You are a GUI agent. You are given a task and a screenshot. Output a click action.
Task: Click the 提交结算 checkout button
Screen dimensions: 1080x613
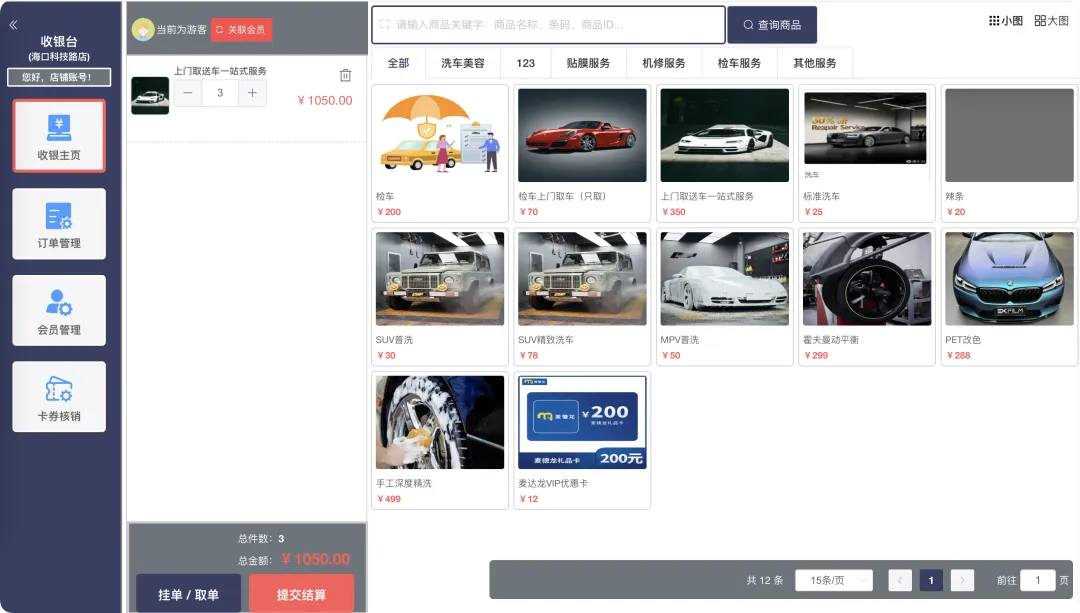(x=301, y=594)
